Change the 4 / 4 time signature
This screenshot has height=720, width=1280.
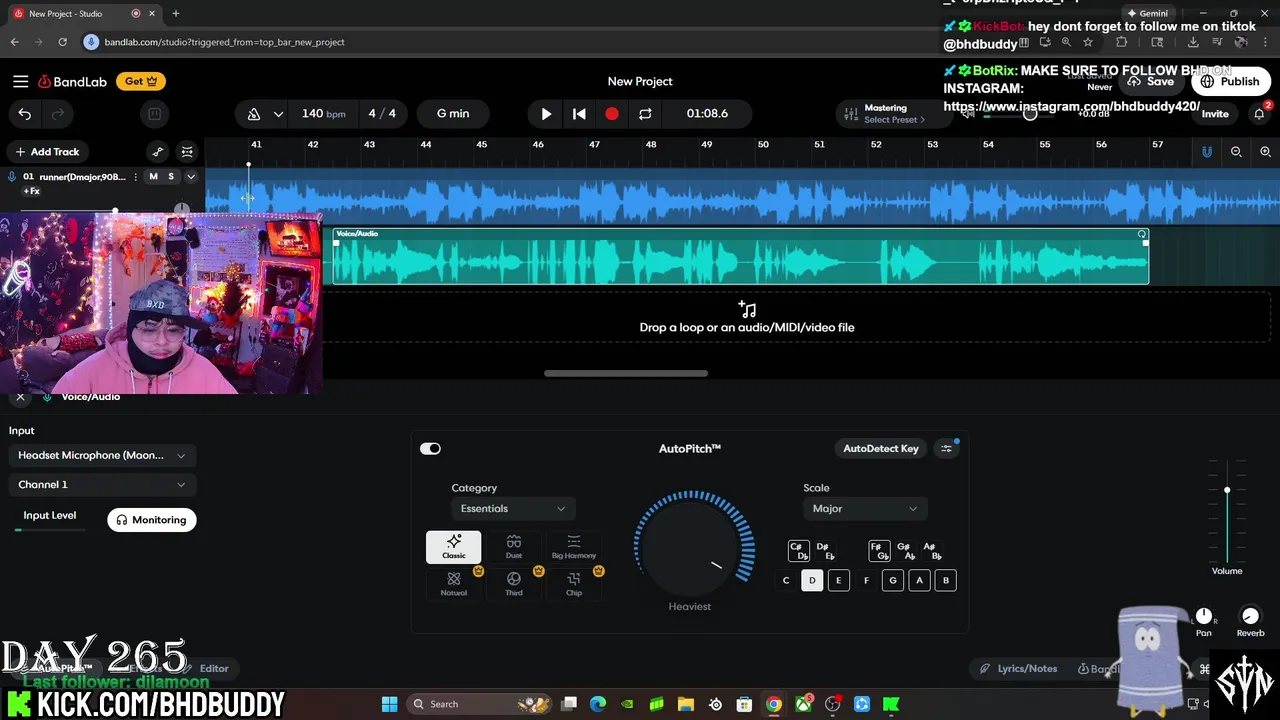point(382,114)
